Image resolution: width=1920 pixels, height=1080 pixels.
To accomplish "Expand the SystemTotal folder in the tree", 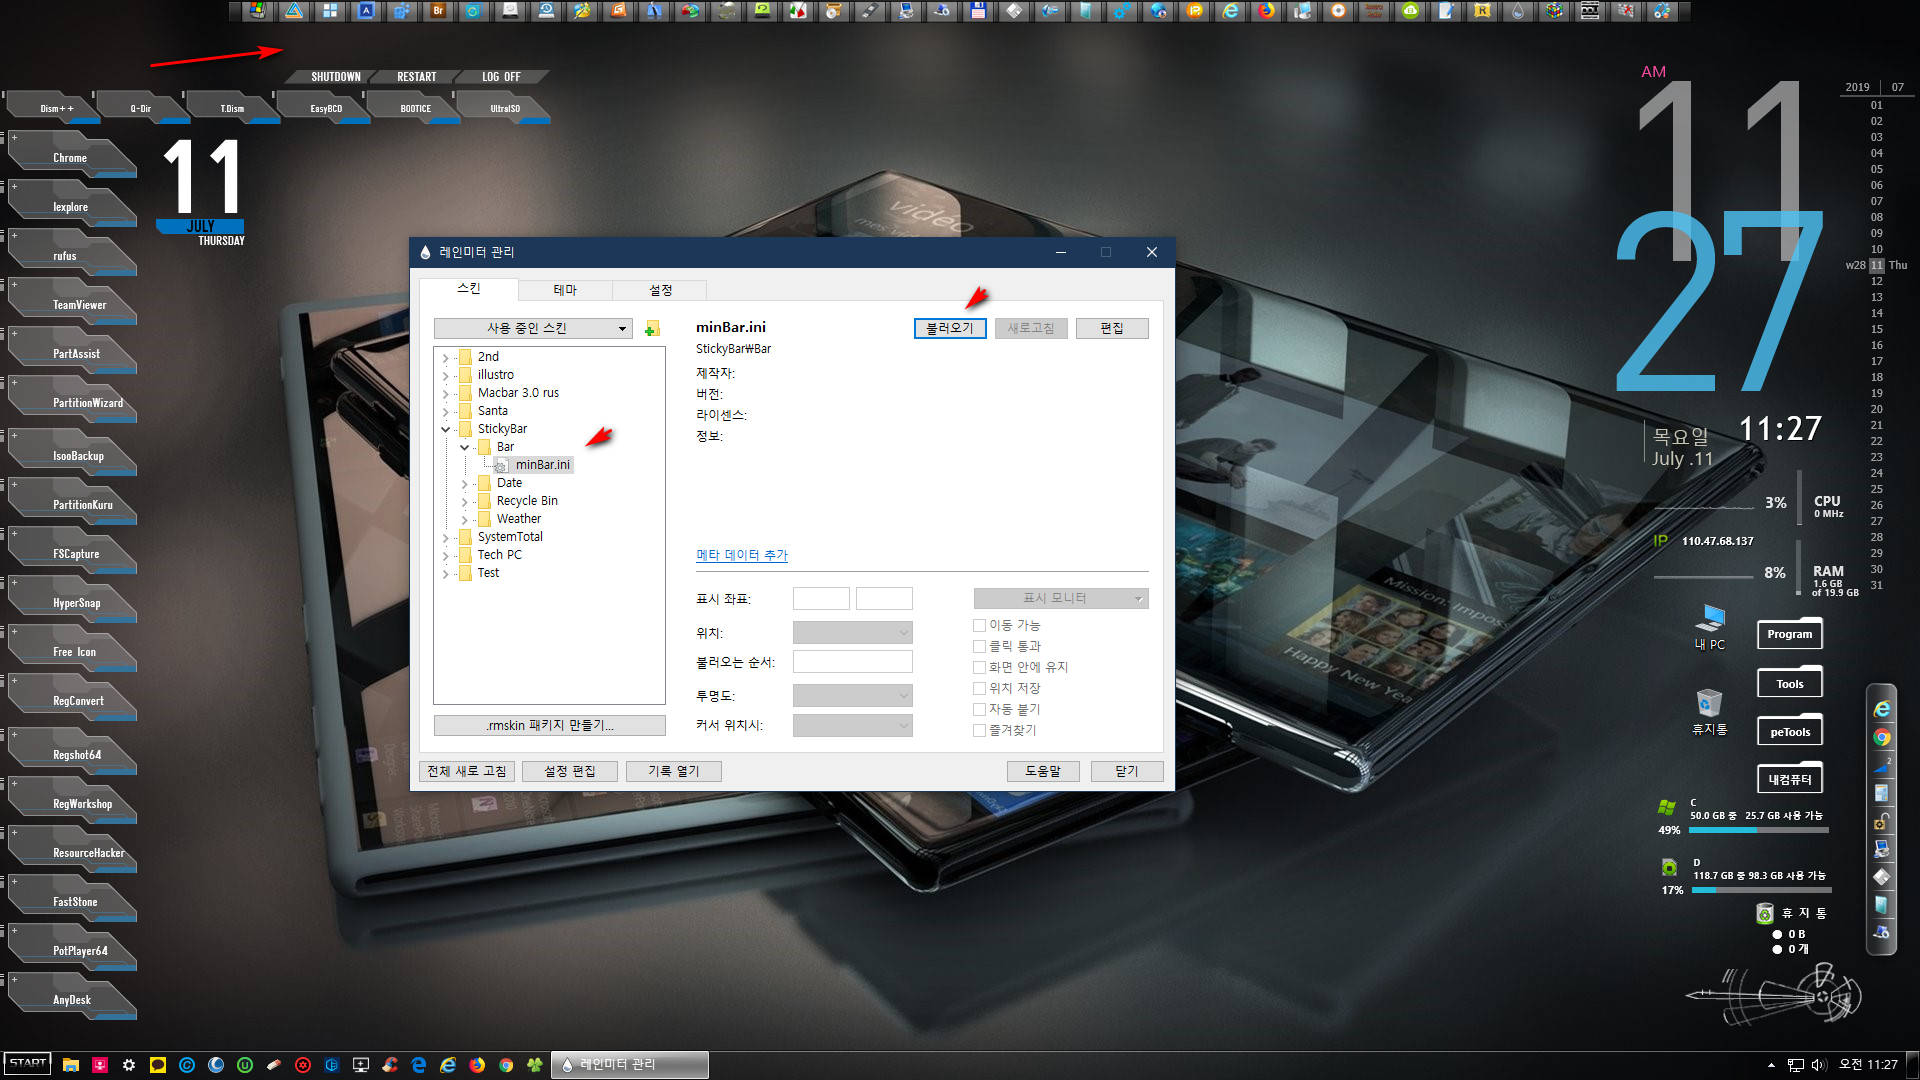I will (x=445, y=537).
